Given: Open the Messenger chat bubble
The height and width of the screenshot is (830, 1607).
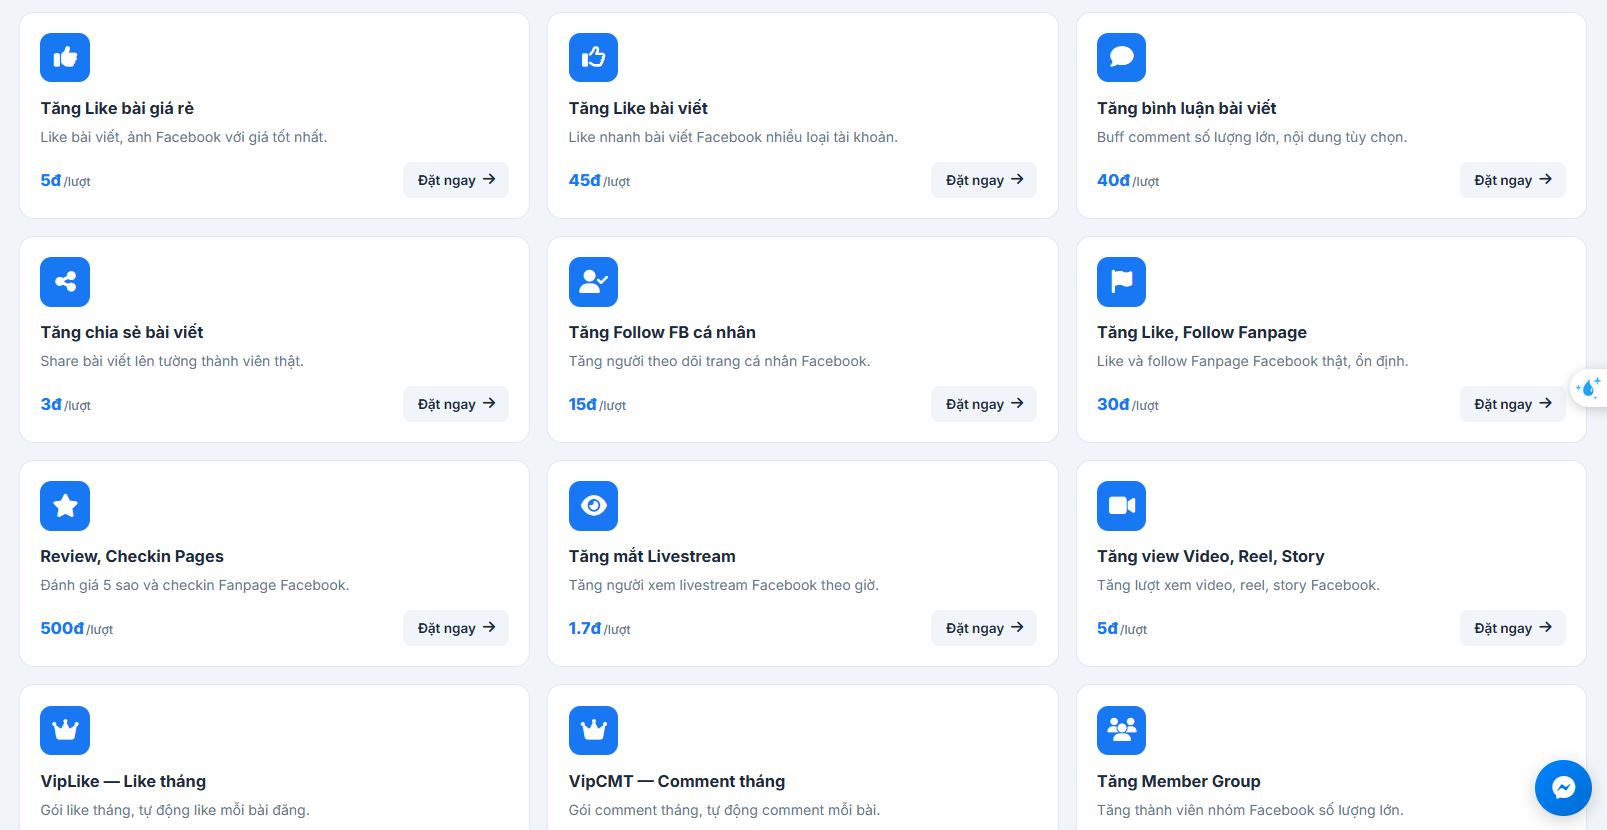Looking at the screenshot, I should click(x=1563, y=788).
